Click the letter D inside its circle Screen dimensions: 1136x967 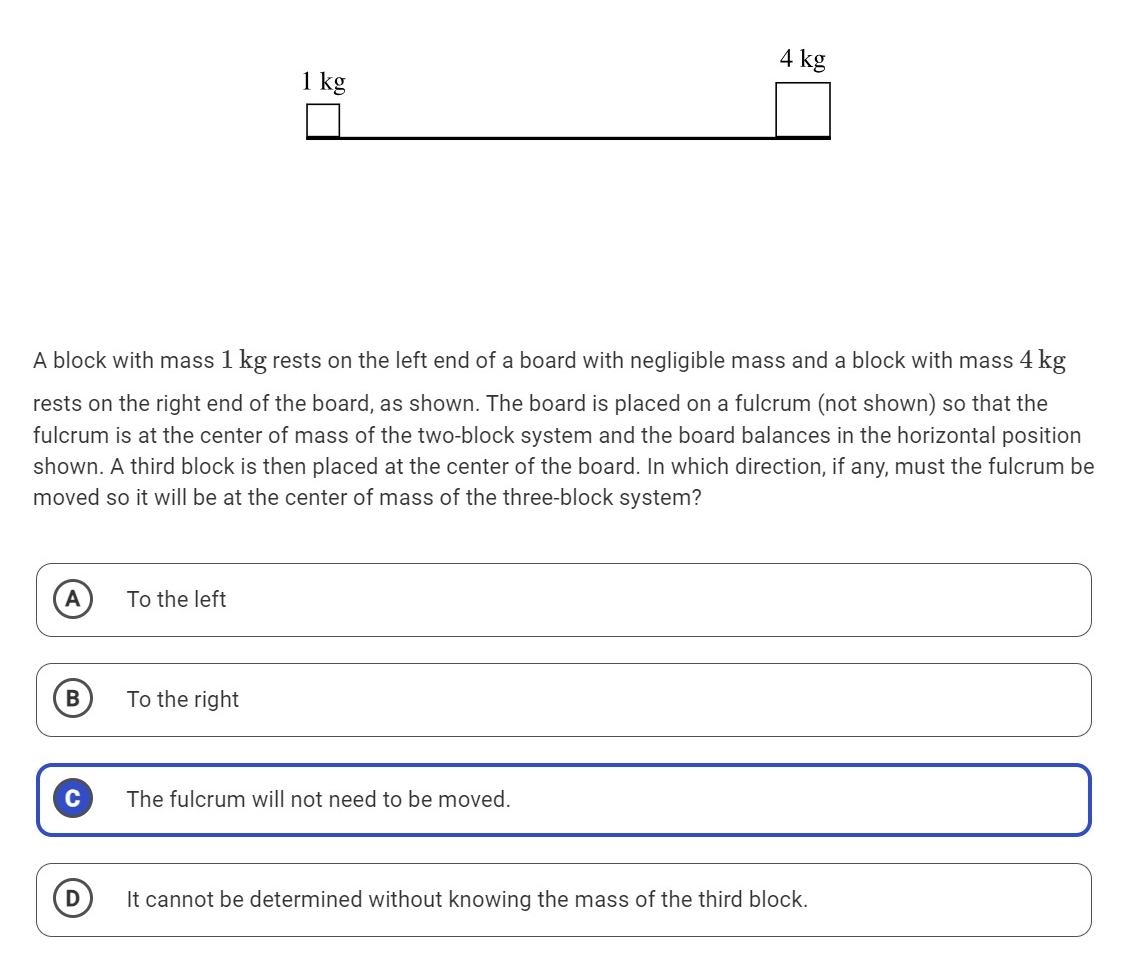[71, 899]
